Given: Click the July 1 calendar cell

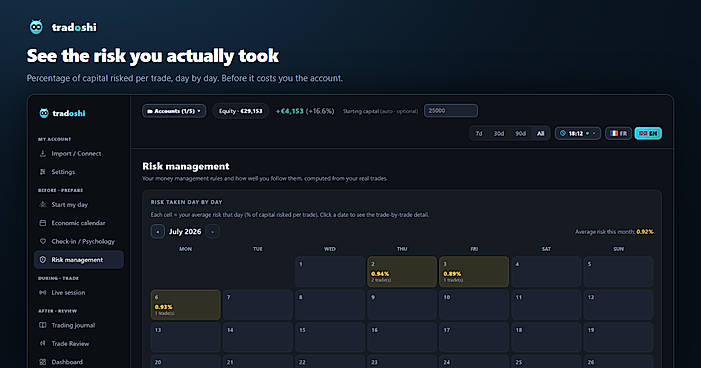Looking at the screenshot, I should click(x=330, y=271).
